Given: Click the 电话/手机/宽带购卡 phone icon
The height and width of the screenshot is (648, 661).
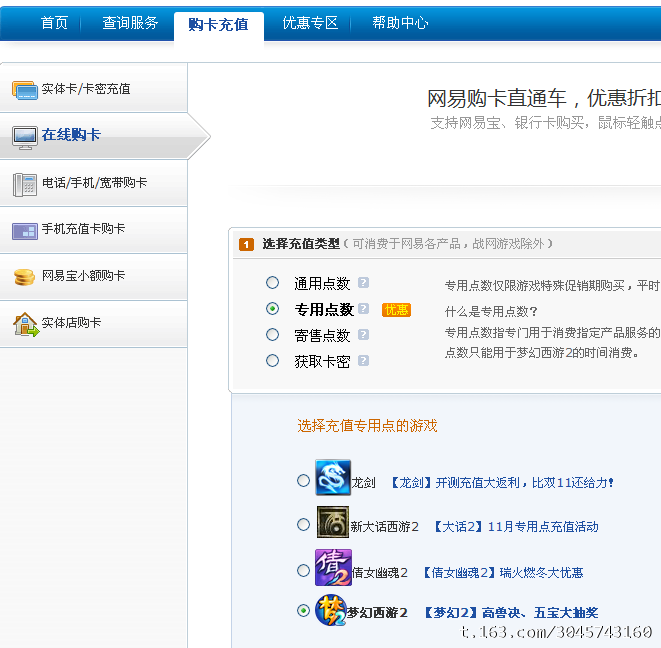Looking at the screenshot, I should click(24, 185).
